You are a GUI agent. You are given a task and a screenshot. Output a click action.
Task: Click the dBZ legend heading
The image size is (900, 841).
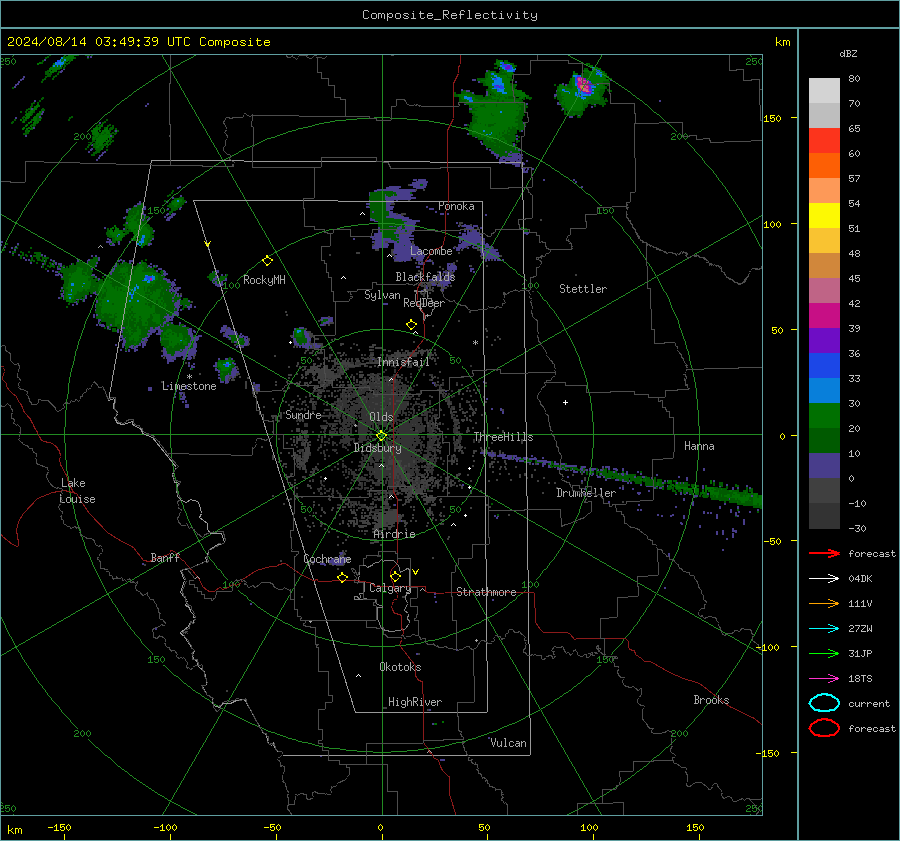point(848,53)
